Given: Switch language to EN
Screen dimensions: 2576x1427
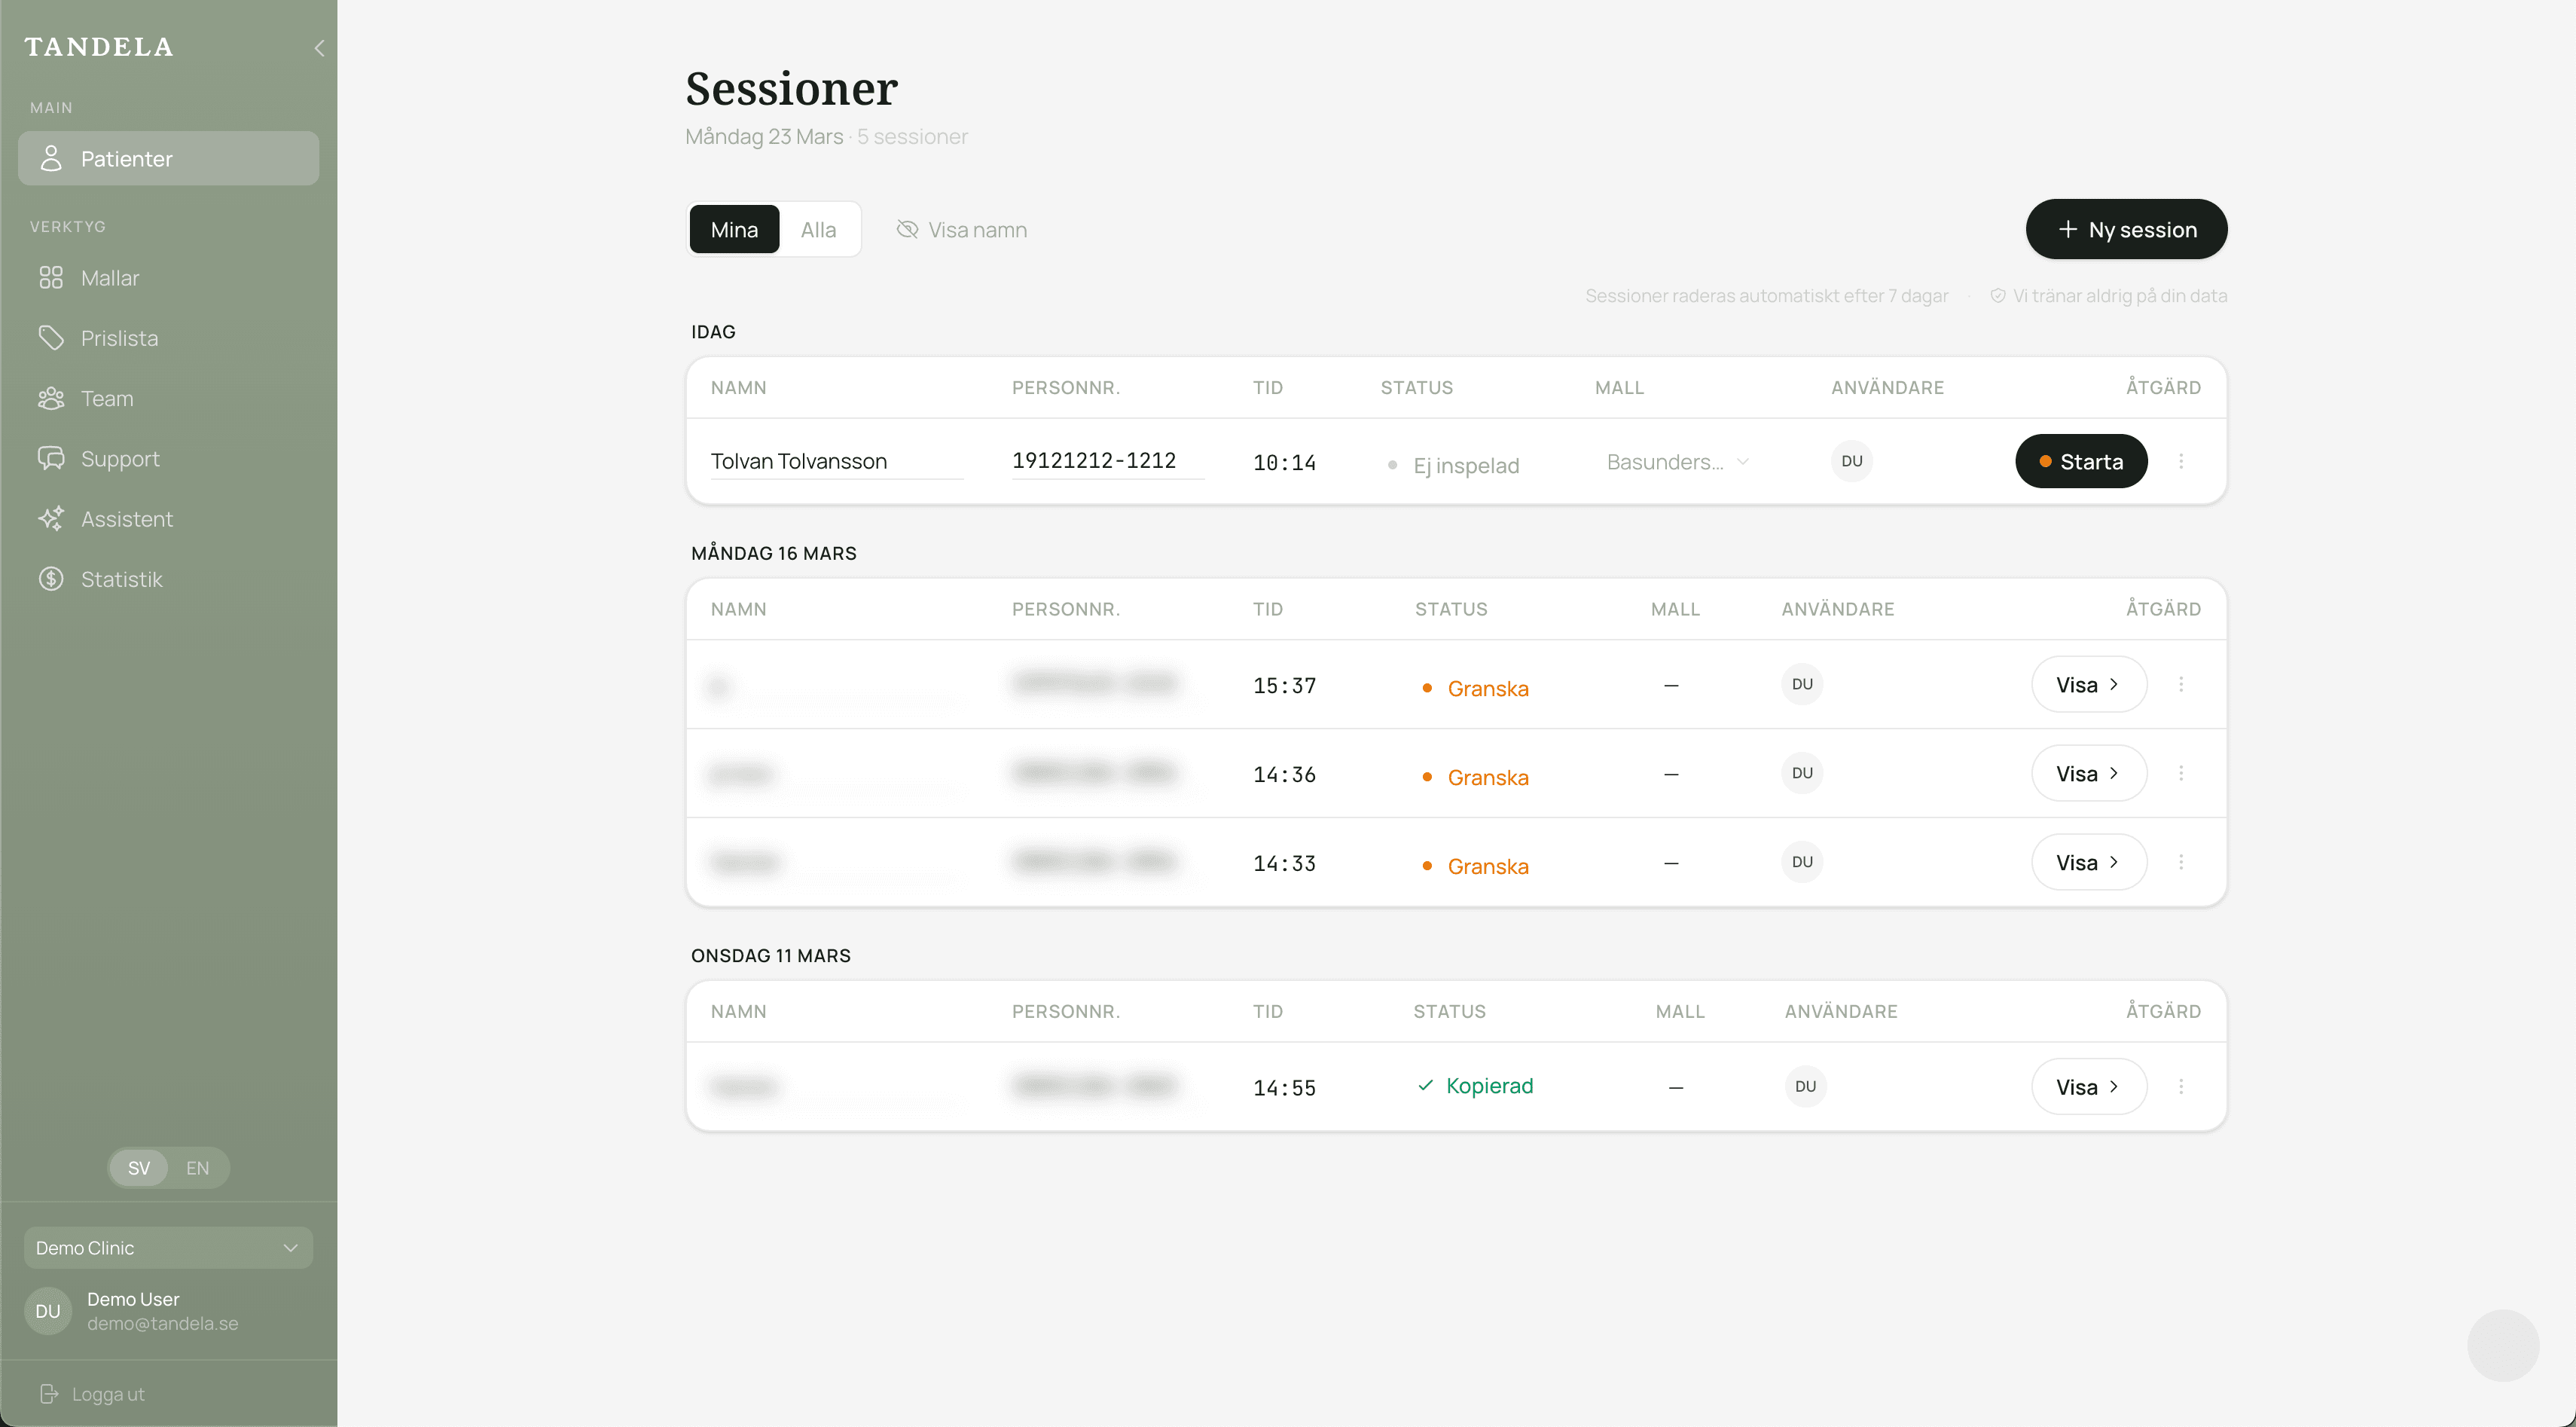Looking at the screenshot, I should (x=197, y=1168).
